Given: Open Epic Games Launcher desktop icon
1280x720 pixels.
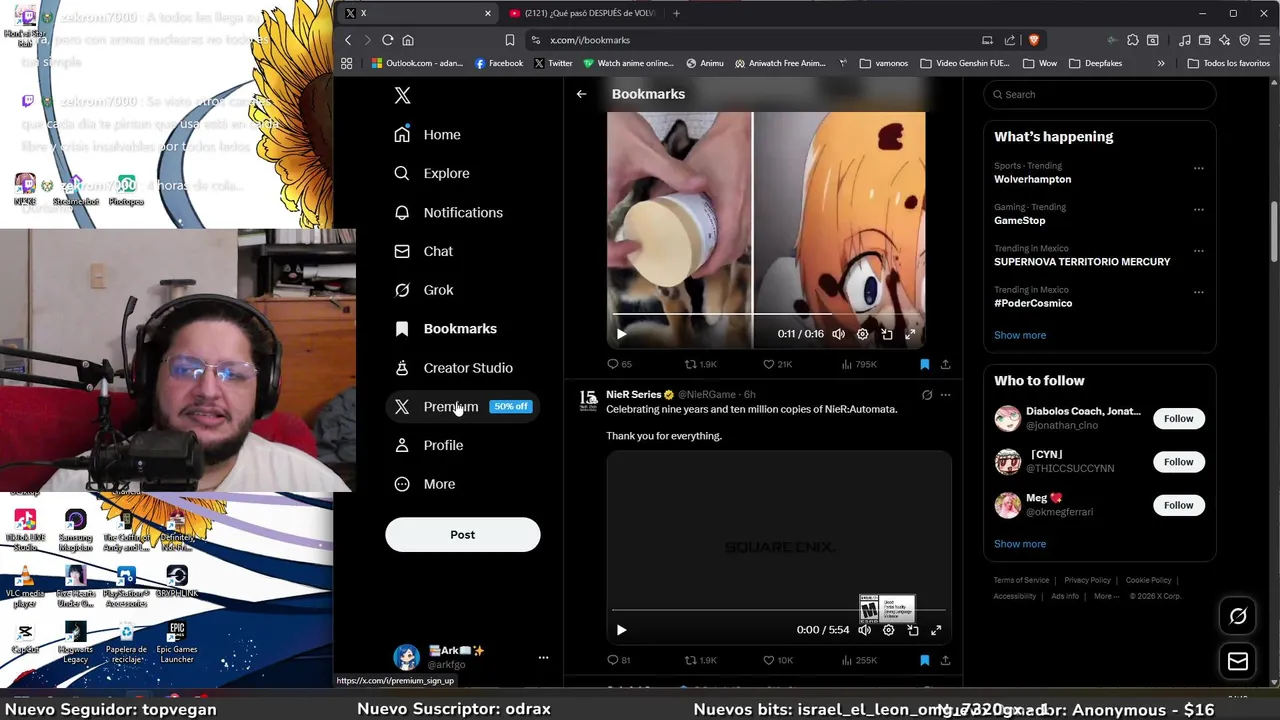Looking at the screenshot, I should pyautogui.click(x=177, y=642).
